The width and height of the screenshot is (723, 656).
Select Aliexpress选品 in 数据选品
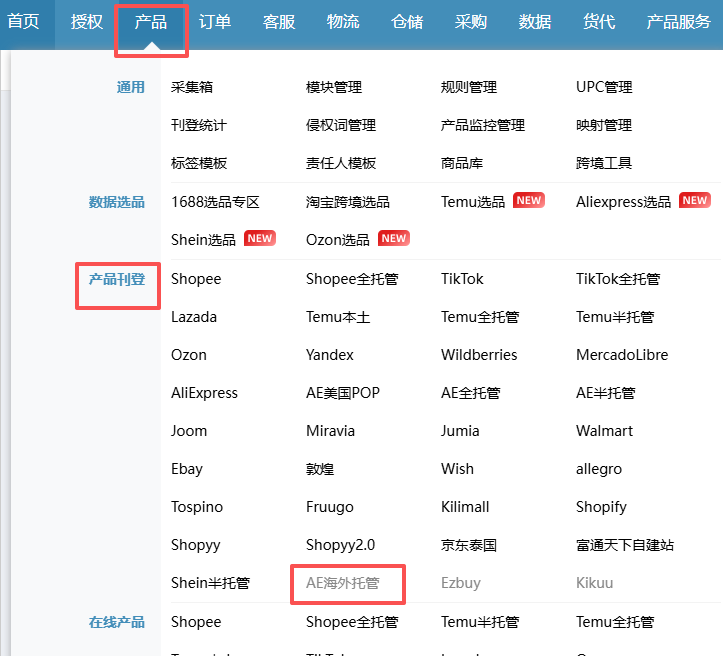[623, 201]
